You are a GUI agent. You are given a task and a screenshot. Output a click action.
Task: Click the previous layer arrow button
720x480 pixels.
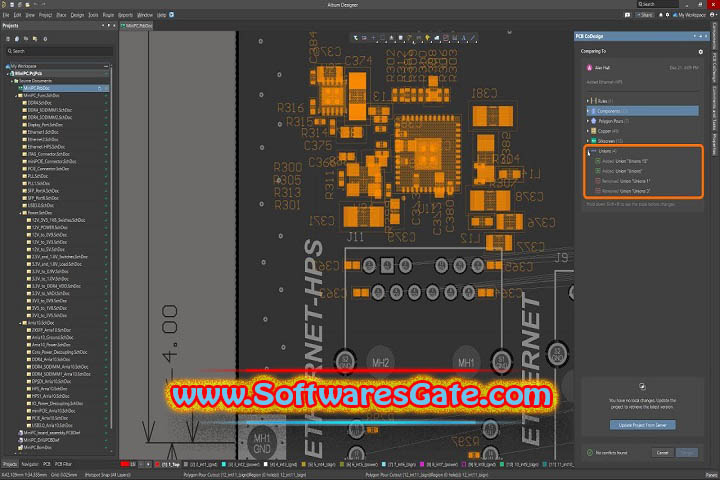point(141,464)
